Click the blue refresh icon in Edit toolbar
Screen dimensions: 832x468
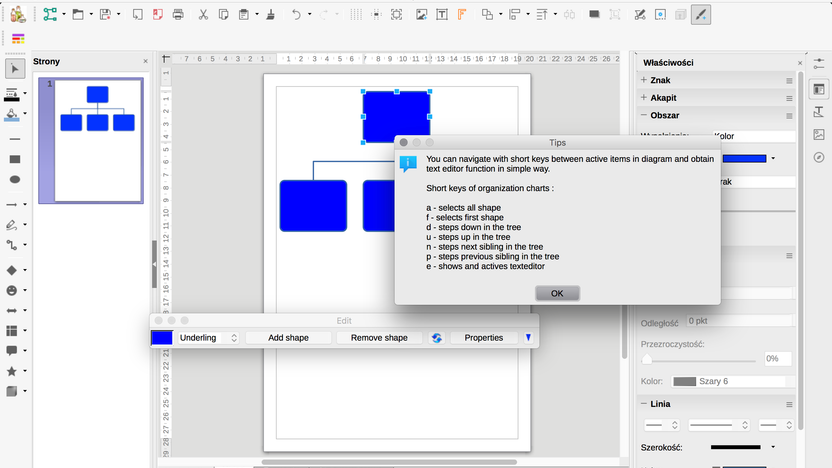click(437, 337)
